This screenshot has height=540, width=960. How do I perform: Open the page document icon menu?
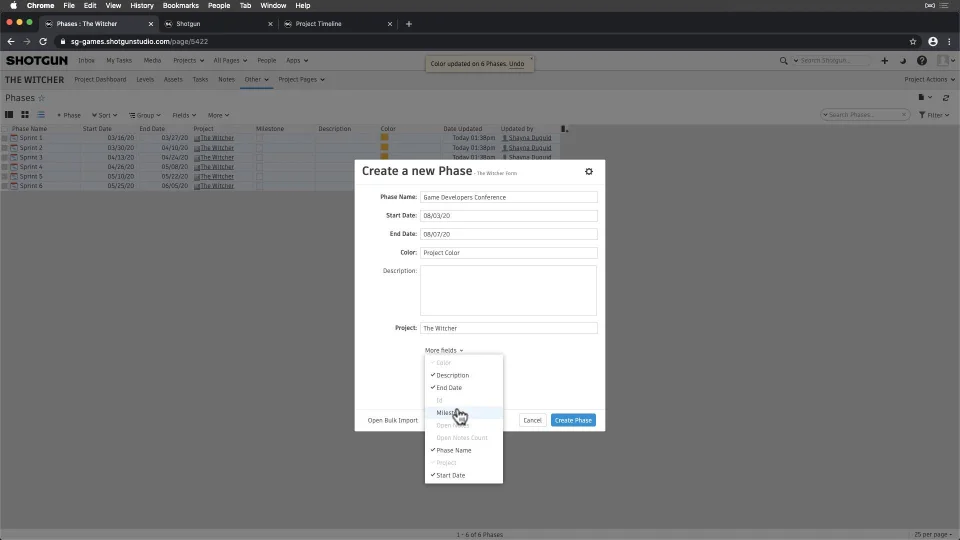tap(924, 97)
